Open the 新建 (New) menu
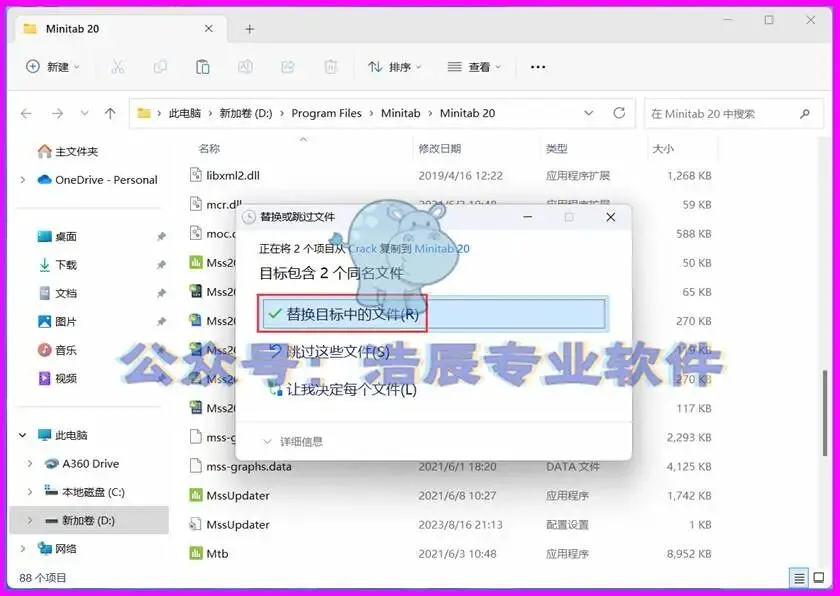Viewport: 840px width, 596px height. point(52,67)
